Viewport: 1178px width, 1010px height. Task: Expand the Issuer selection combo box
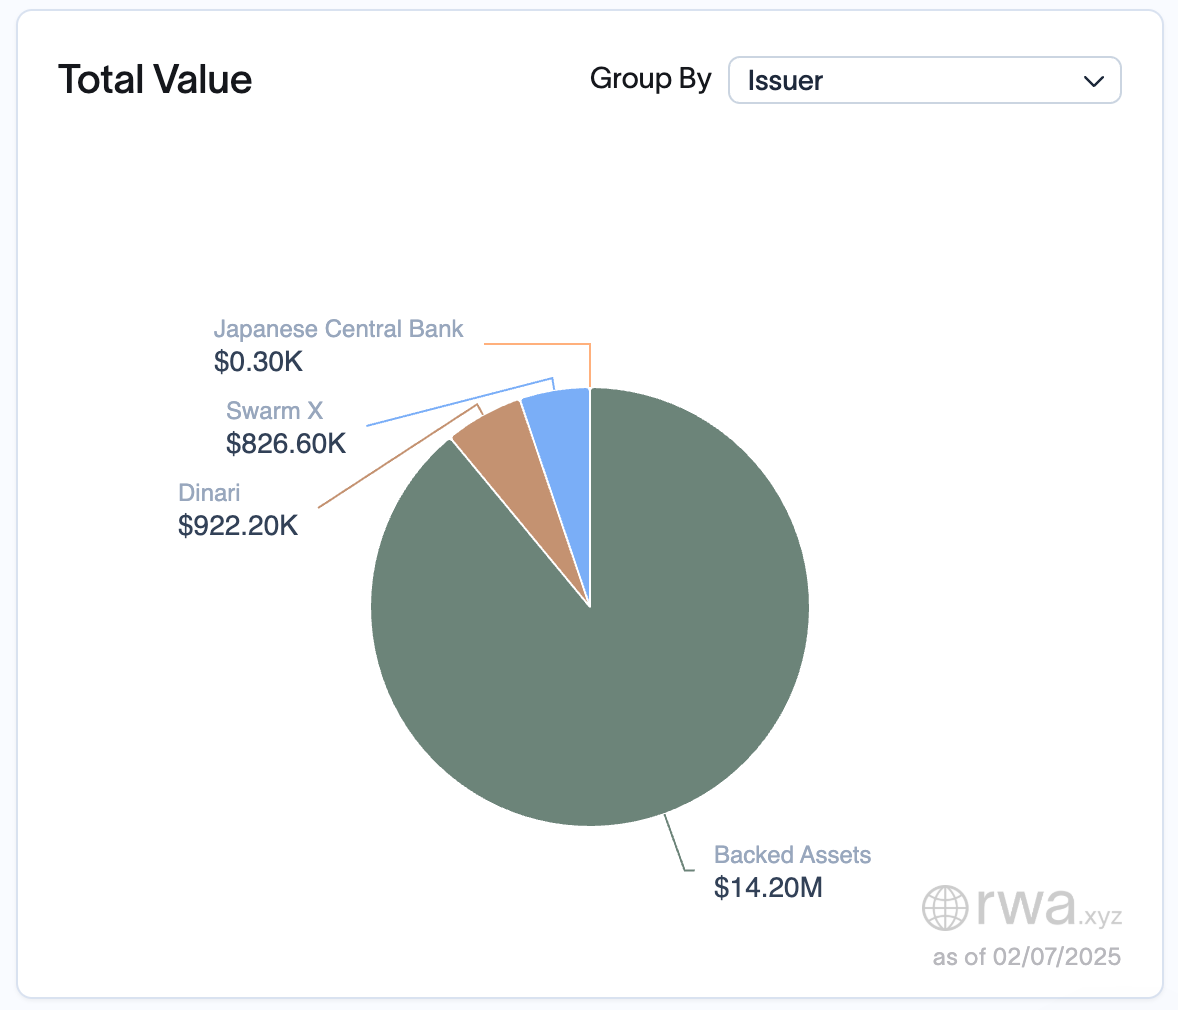click(924, 81)
